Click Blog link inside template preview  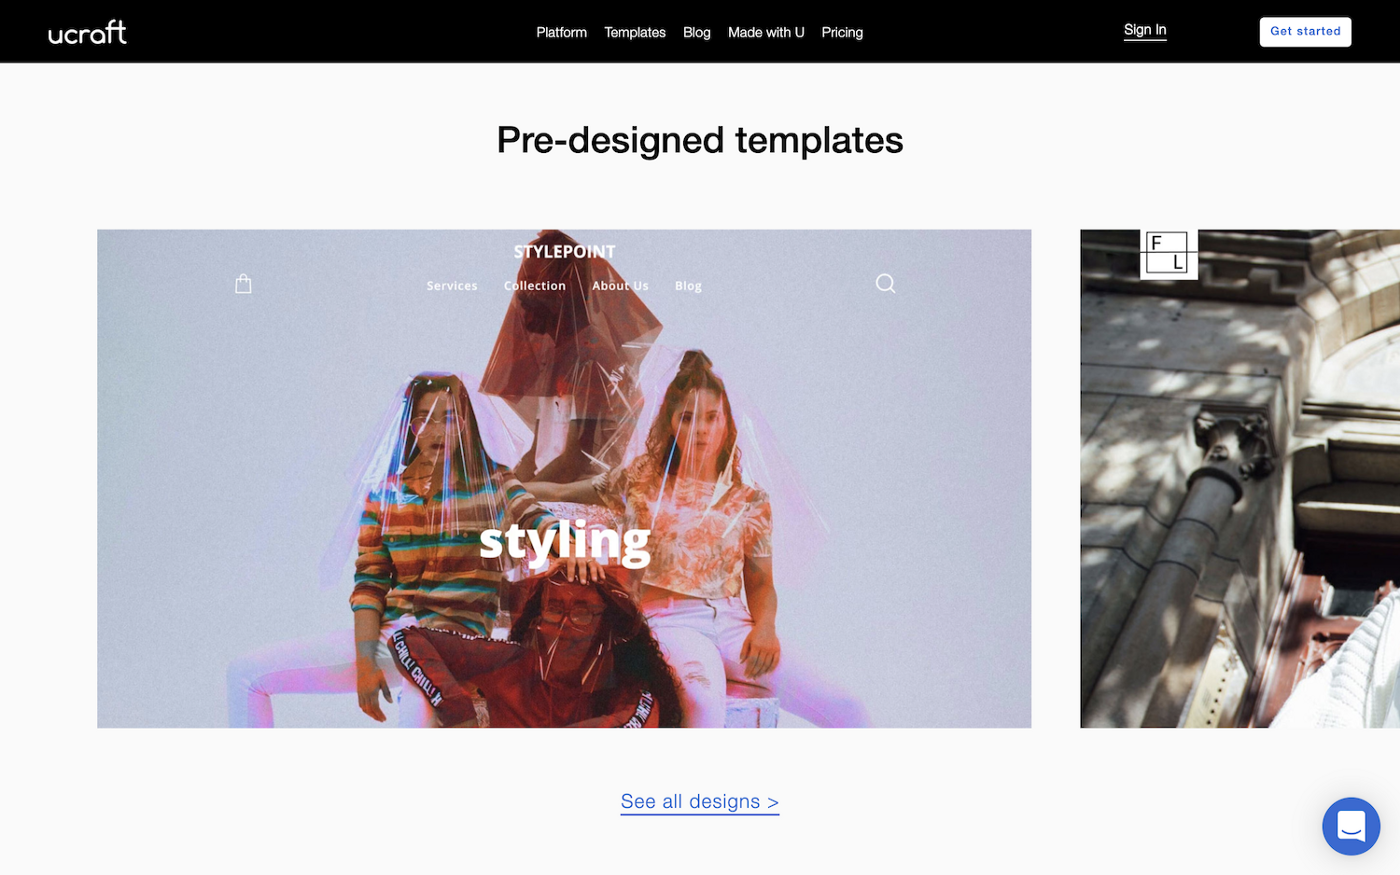(688, 286)
